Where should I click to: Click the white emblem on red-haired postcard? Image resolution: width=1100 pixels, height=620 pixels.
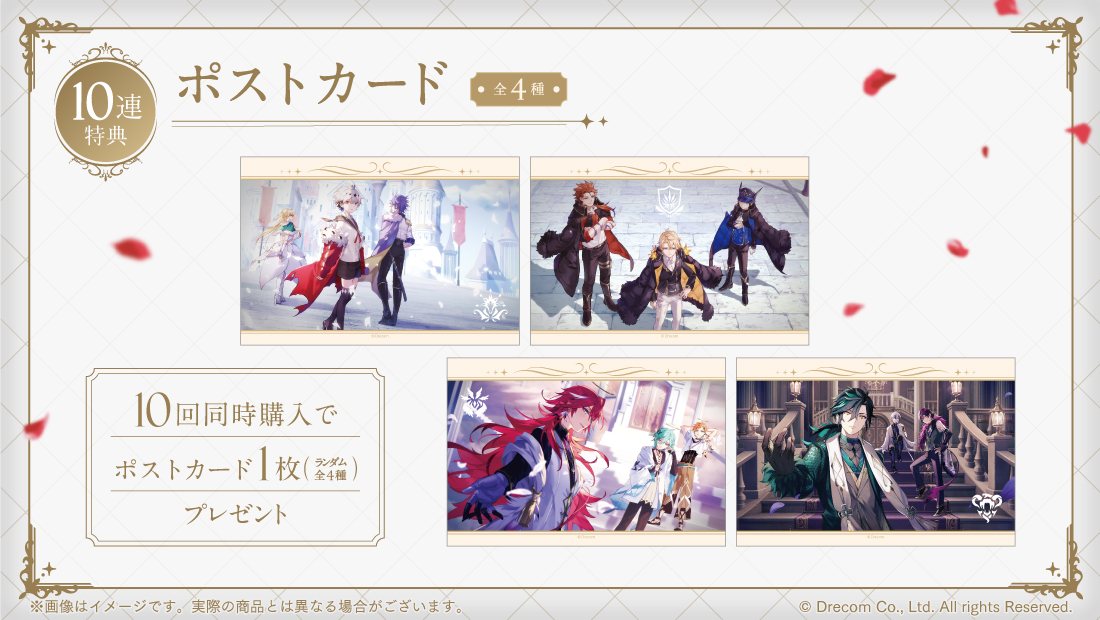(472, 400)
